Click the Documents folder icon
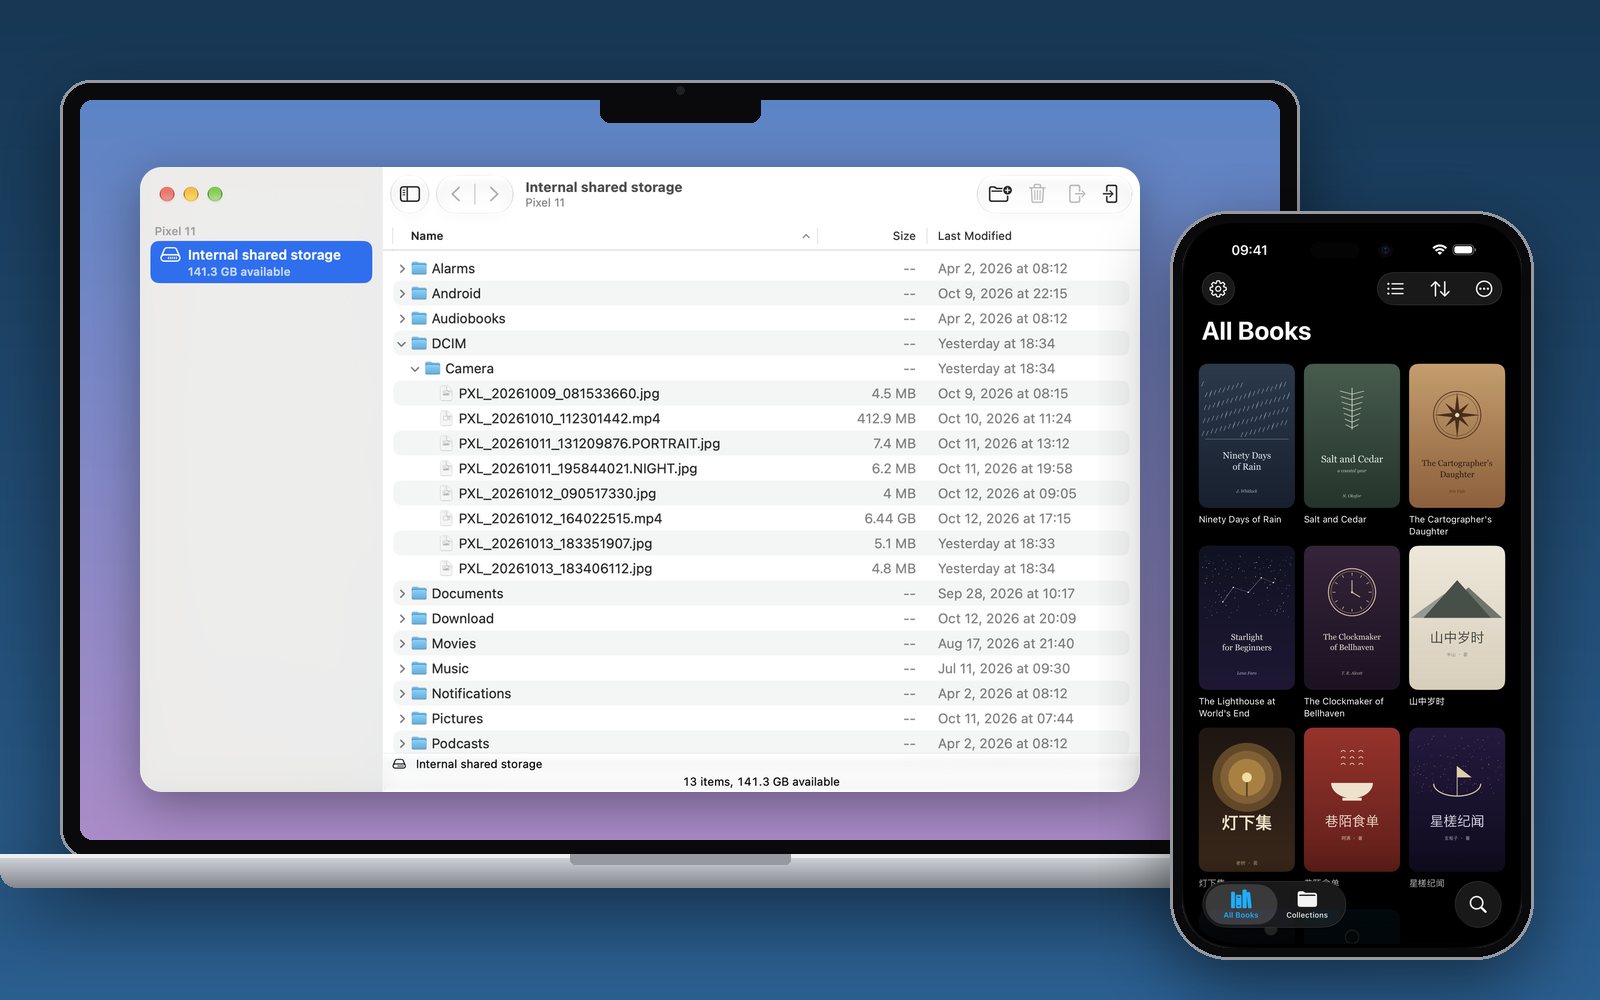 tap(420, 594)
